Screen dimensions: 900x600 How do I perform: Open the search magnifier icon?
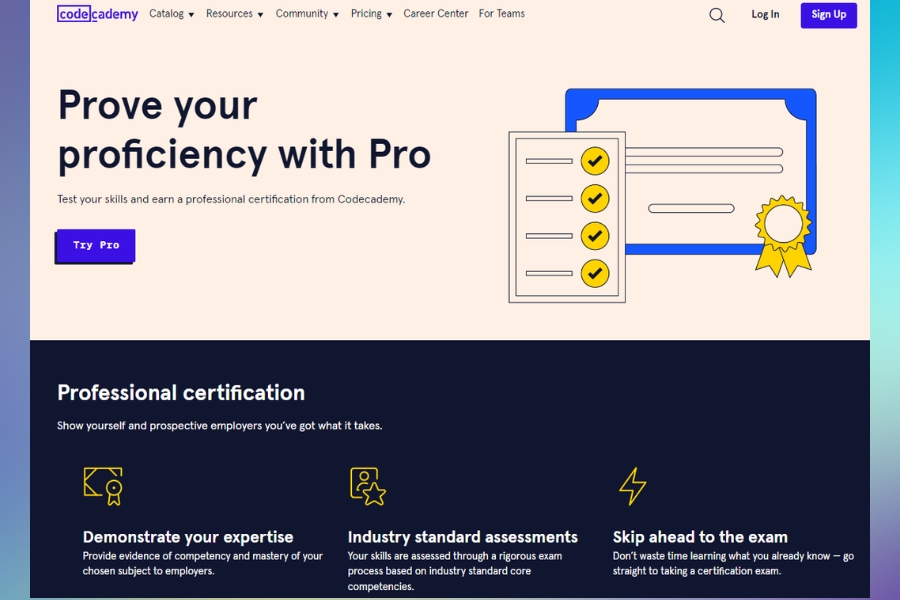pos(717,15)
